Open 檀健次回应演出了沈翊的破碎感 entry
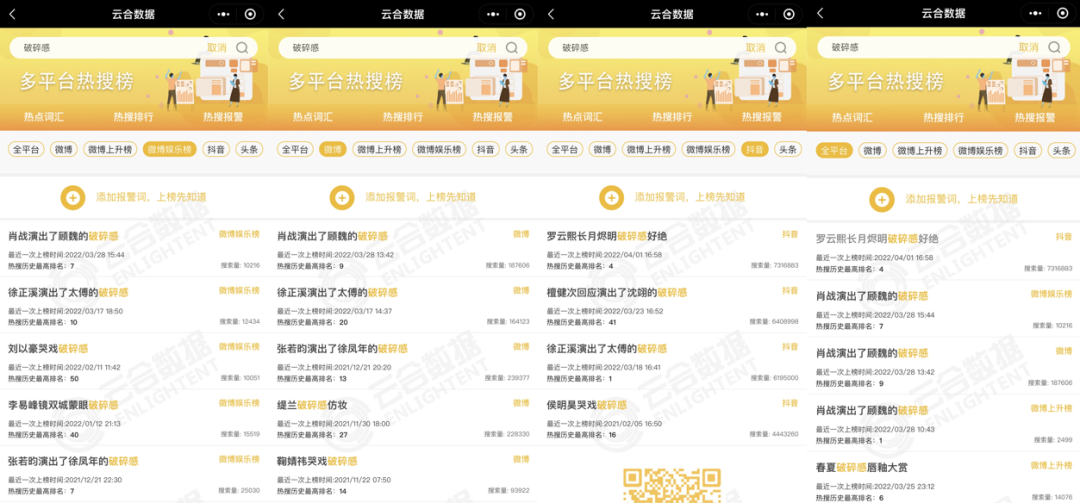Viewport: 1080px width, 503px height. pyautogui.click(x=673, y=305)
